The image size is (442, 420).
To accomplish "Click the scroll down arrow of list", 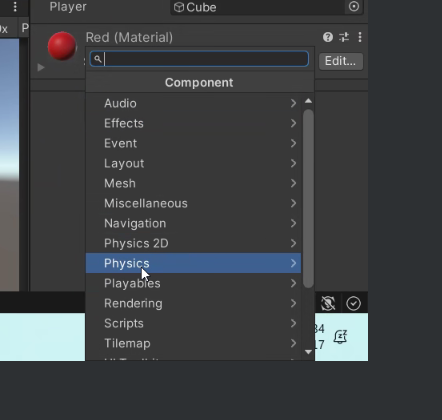I will pos(308,352).
